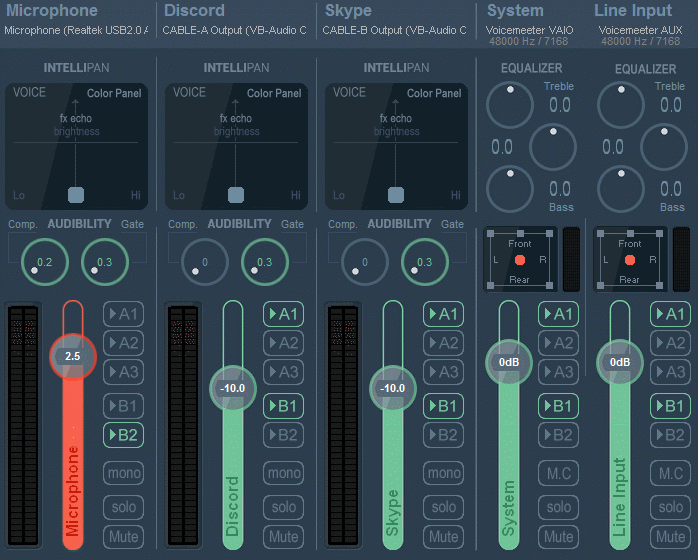Disable B2 output on Microphone strip
Image resolution: width=698 pixels, height=560 pixels.
pos(124,435)
